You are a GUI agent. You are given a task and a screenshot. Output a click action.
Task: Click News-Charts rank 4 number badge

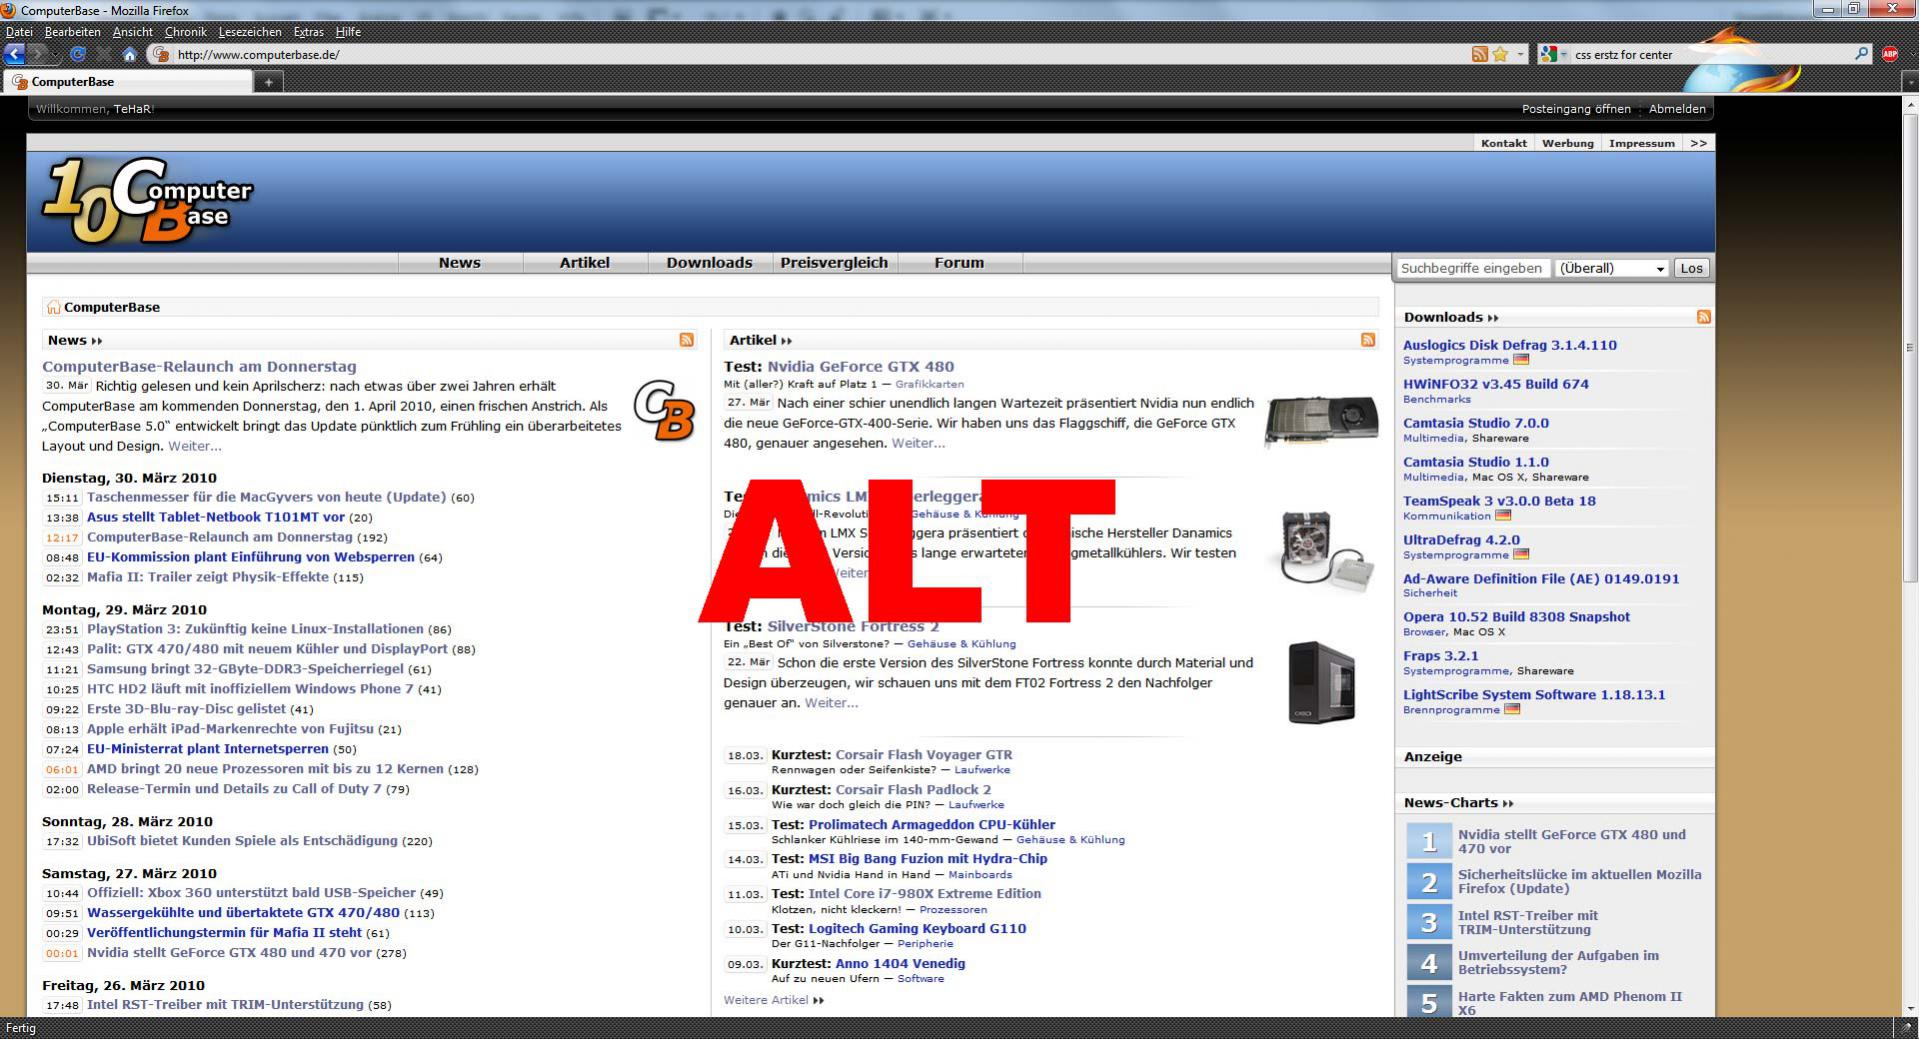(x=1429, y=963)
